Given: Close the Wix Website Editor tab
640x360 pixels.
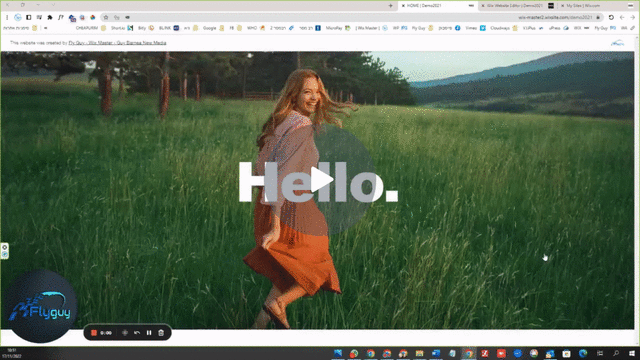Looking at the screenshot, I should [x=483, y=6].
